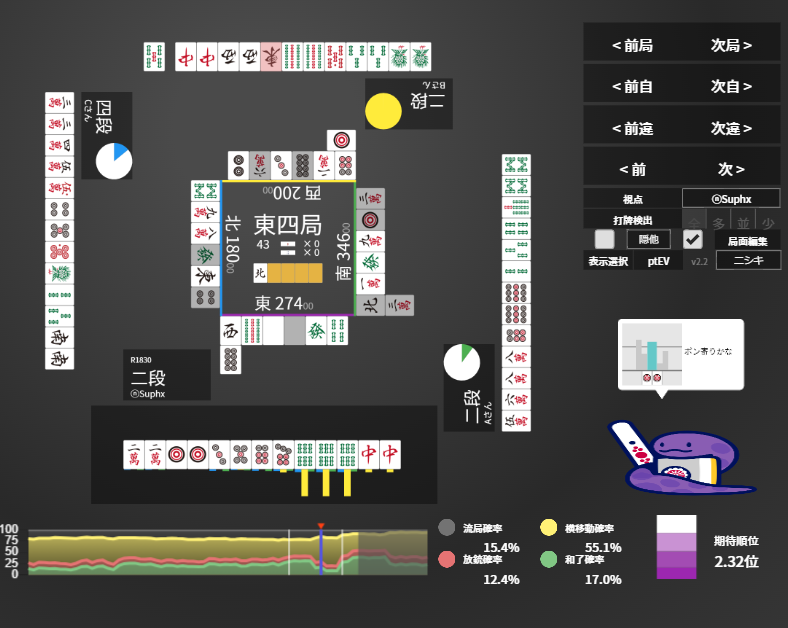Jump to previous own turn <前自
This screenshot has width=788, height=628.
632,87
